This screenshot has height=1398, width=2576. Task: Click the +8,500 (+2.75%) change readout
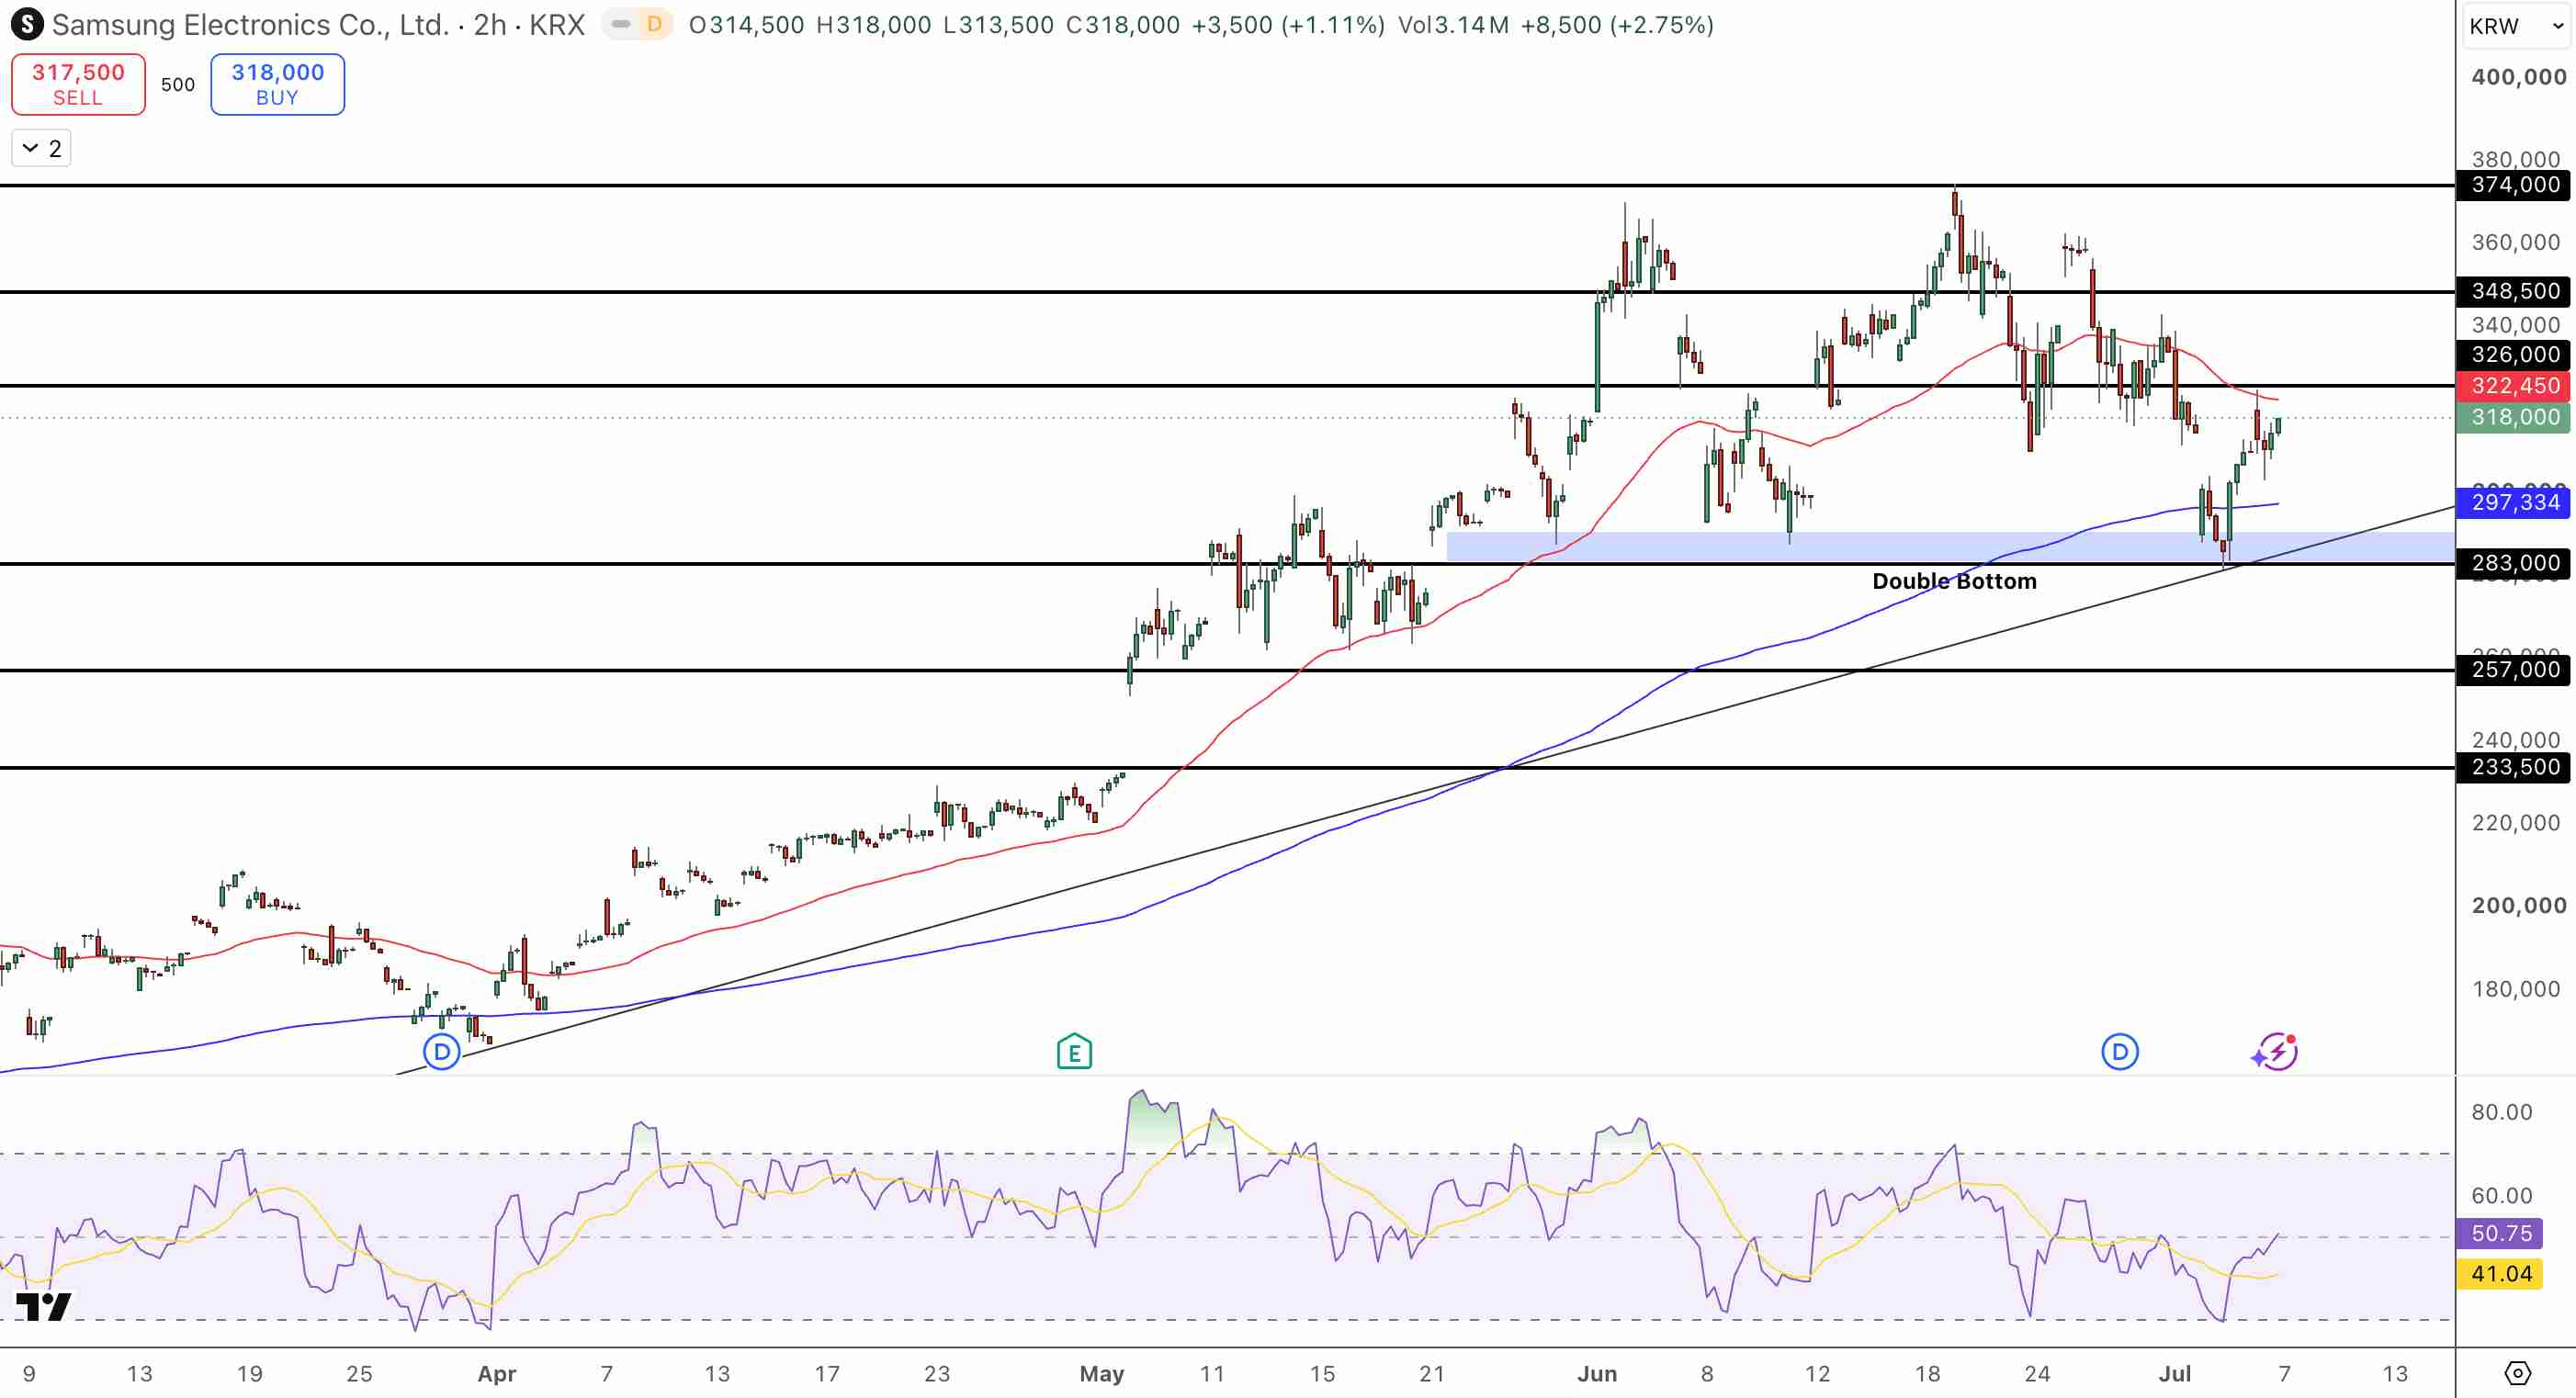click(x=1617, y=25)
